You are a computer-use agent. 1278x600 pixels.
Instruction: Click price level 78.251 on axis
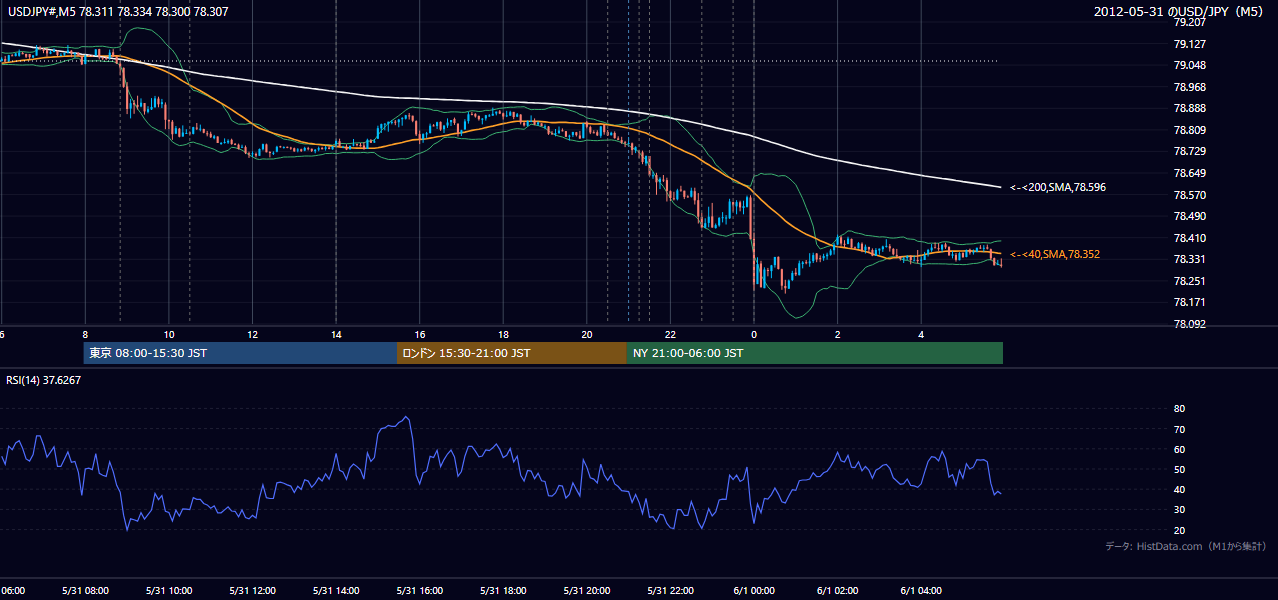pyautogui.click(x=1188, y=281)
